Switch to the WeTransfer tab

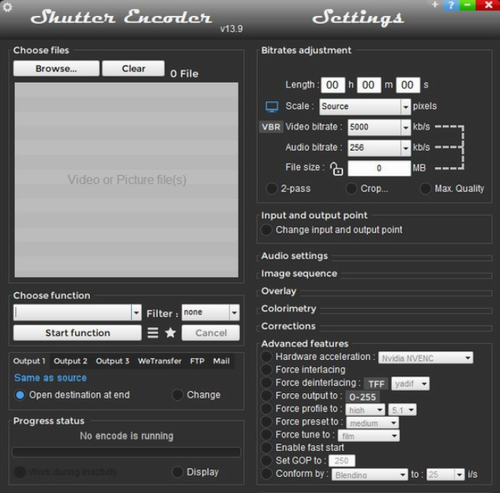tap(160, 361)
